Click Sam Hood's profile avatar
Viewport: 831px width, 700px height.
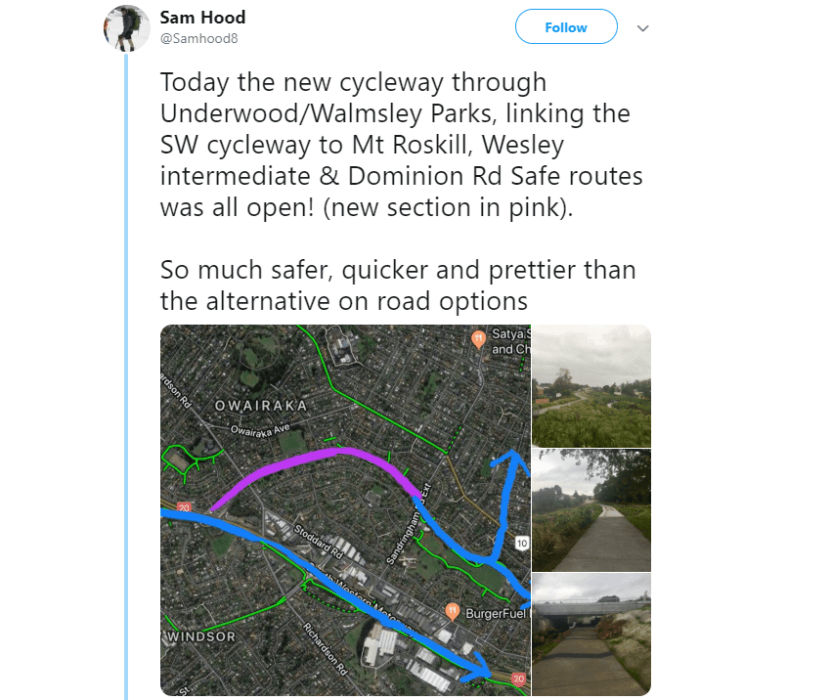(127, 28)
